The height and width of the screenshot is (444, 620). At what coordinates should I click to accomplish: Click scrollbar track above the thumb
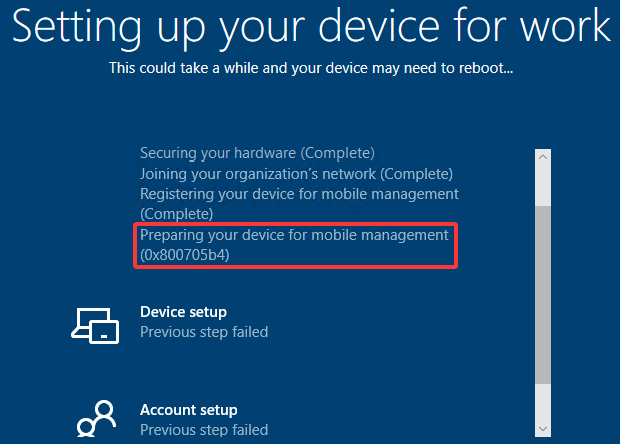[543, 185]
